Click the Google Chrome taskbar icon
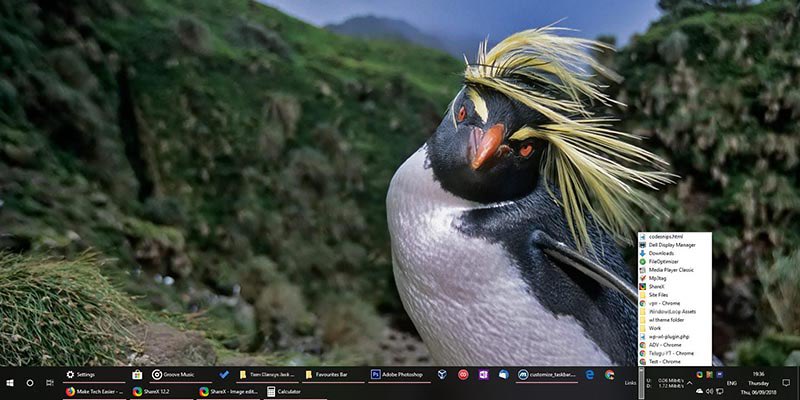The width and height of the screenshot is (800, 400). [609, 374]
